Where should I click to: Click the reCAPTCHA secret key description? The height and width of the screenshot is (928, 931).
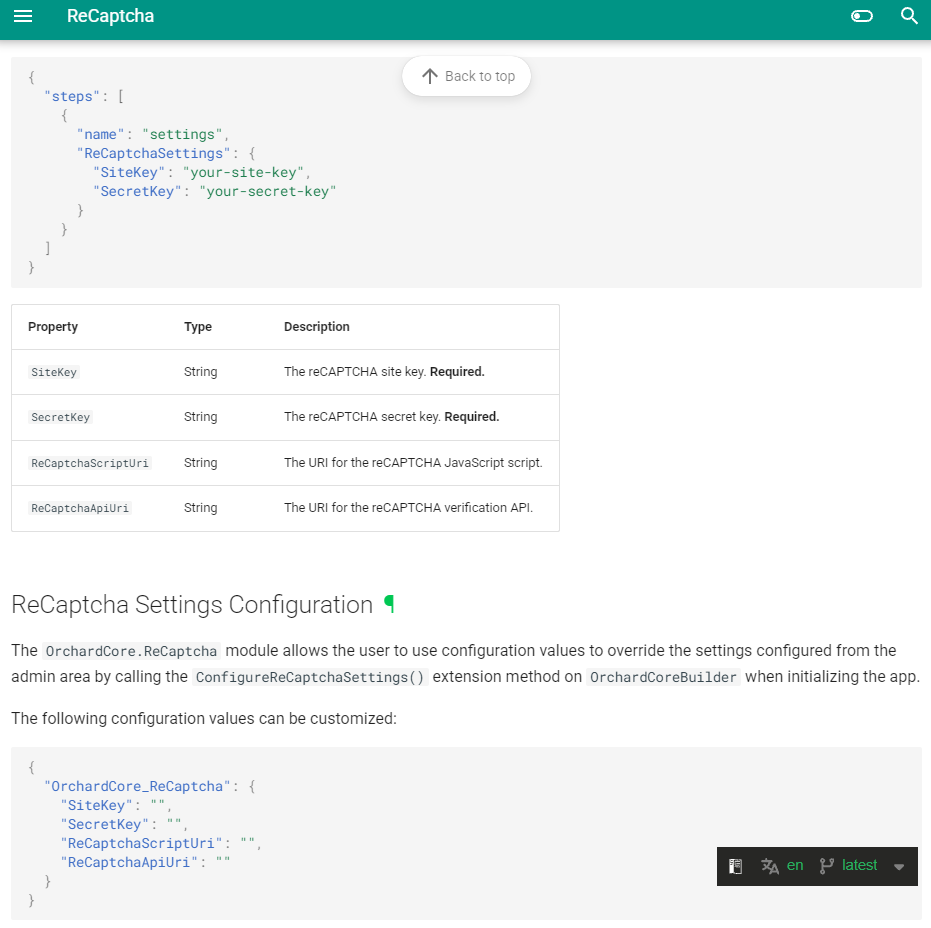coord(391,417)
